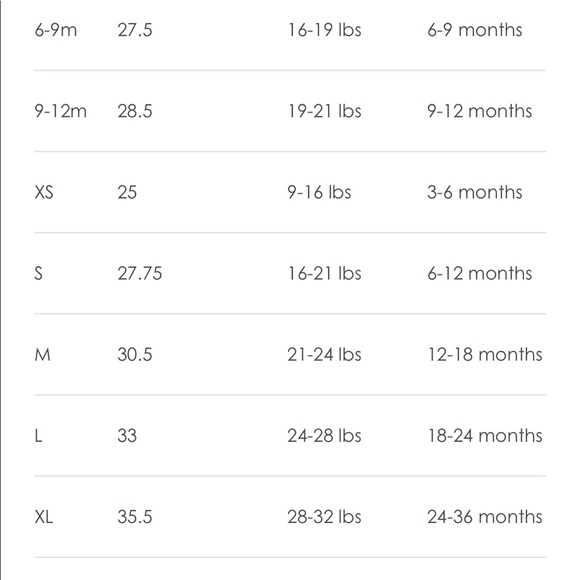
Task: Click the 6-9 months age cell
Action: point(475,30)
